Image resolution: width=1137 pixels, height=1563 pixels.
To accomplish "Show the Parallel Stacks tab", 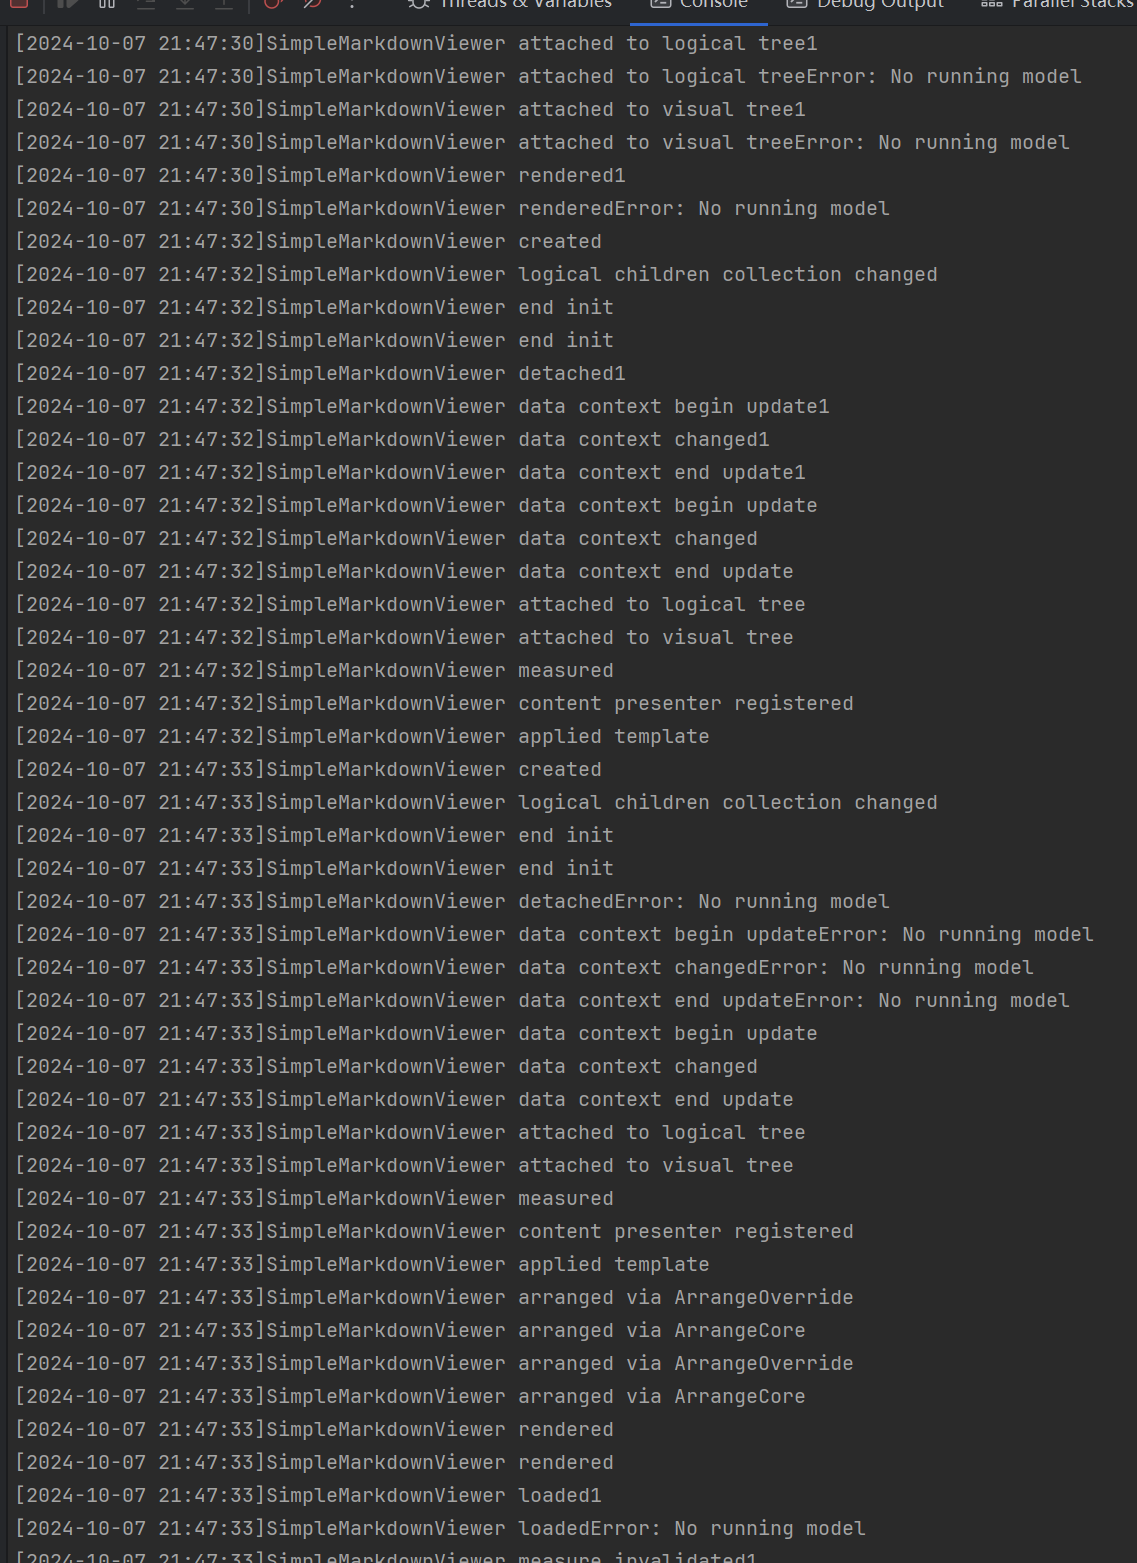I will (x=1072, y=4).
